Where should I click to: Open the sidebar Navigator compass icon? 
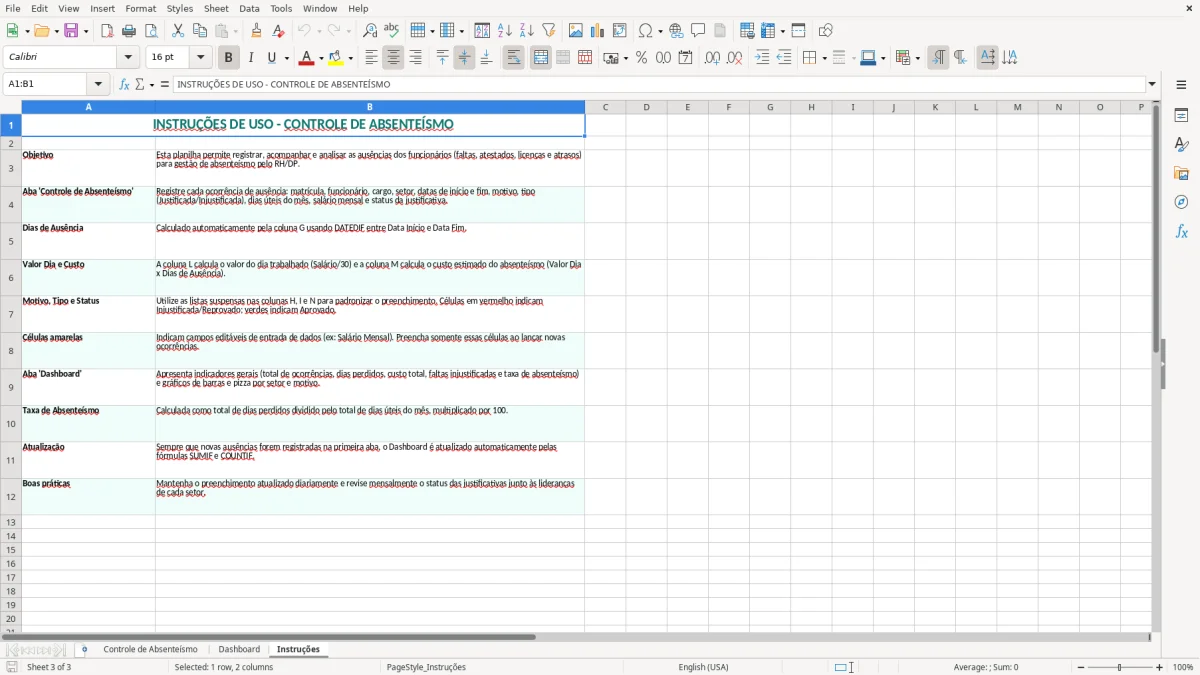coord(1181,202)
